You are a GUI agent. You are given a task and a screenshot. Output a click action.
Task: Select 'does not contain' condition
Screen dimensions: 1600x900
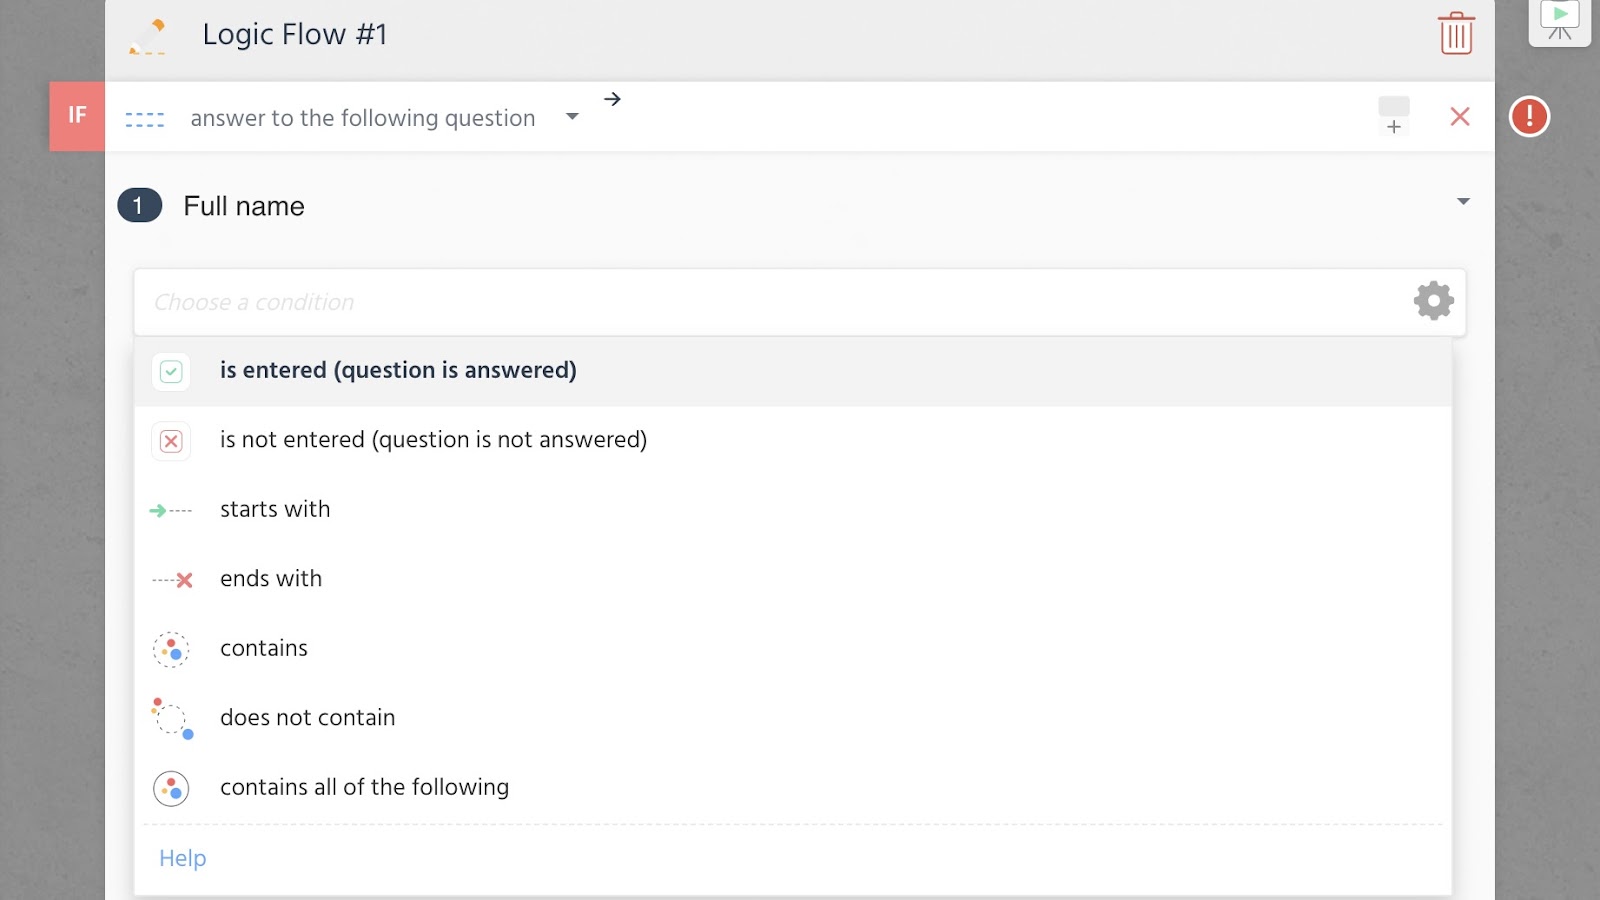[x=308, y=718]
